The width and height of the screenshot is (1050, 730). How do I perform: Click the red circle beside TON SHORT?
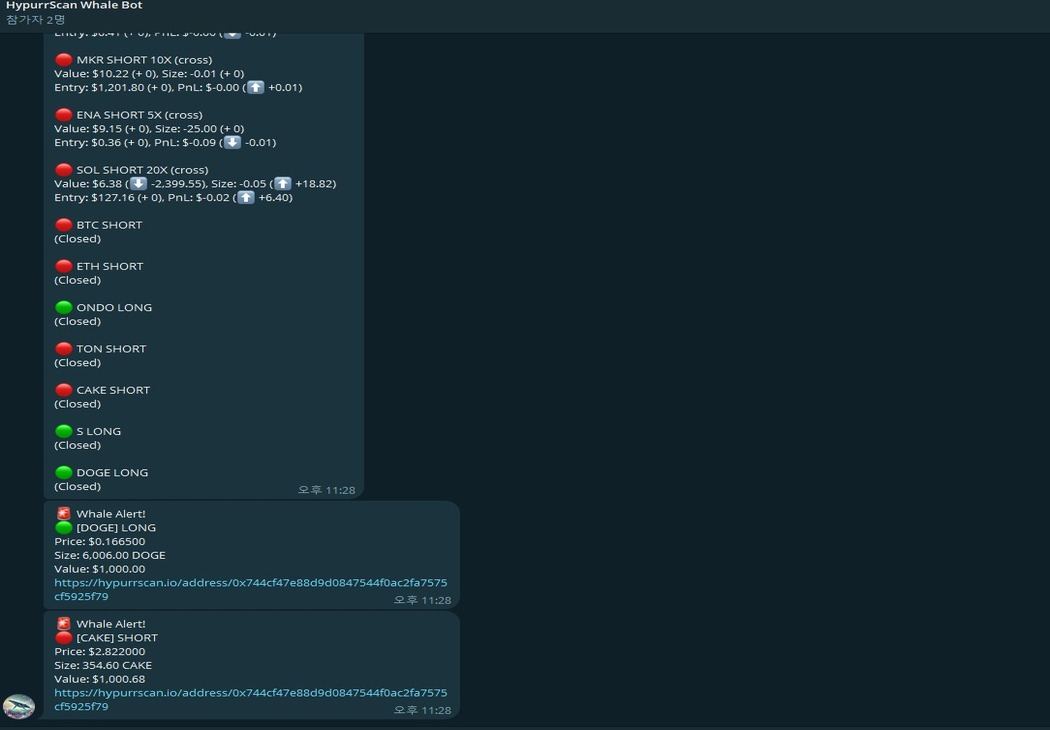64,349
